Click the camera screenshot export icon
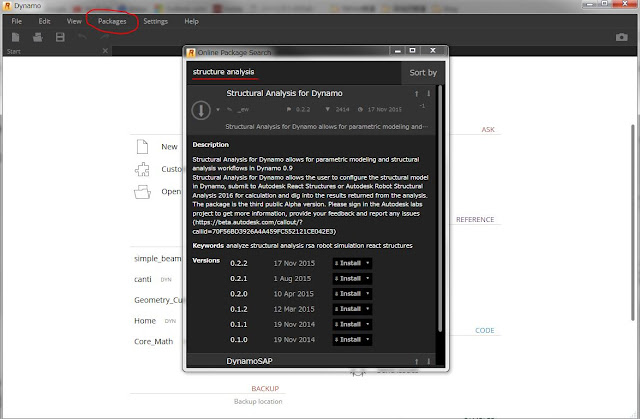Image resolution: width=640 pixels, height=419 pixels. point(622,37)
